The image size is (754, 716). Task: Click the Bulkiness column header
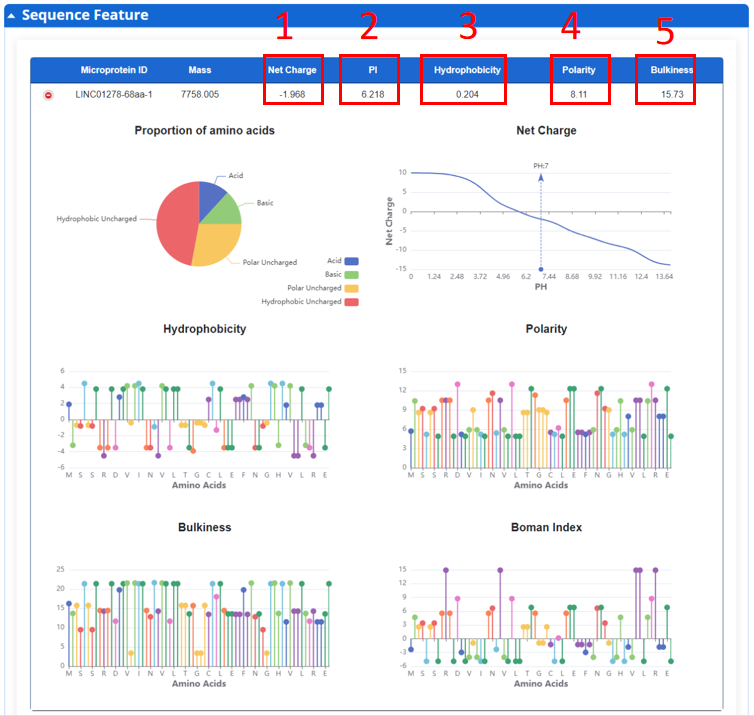(x=665, y=70)
